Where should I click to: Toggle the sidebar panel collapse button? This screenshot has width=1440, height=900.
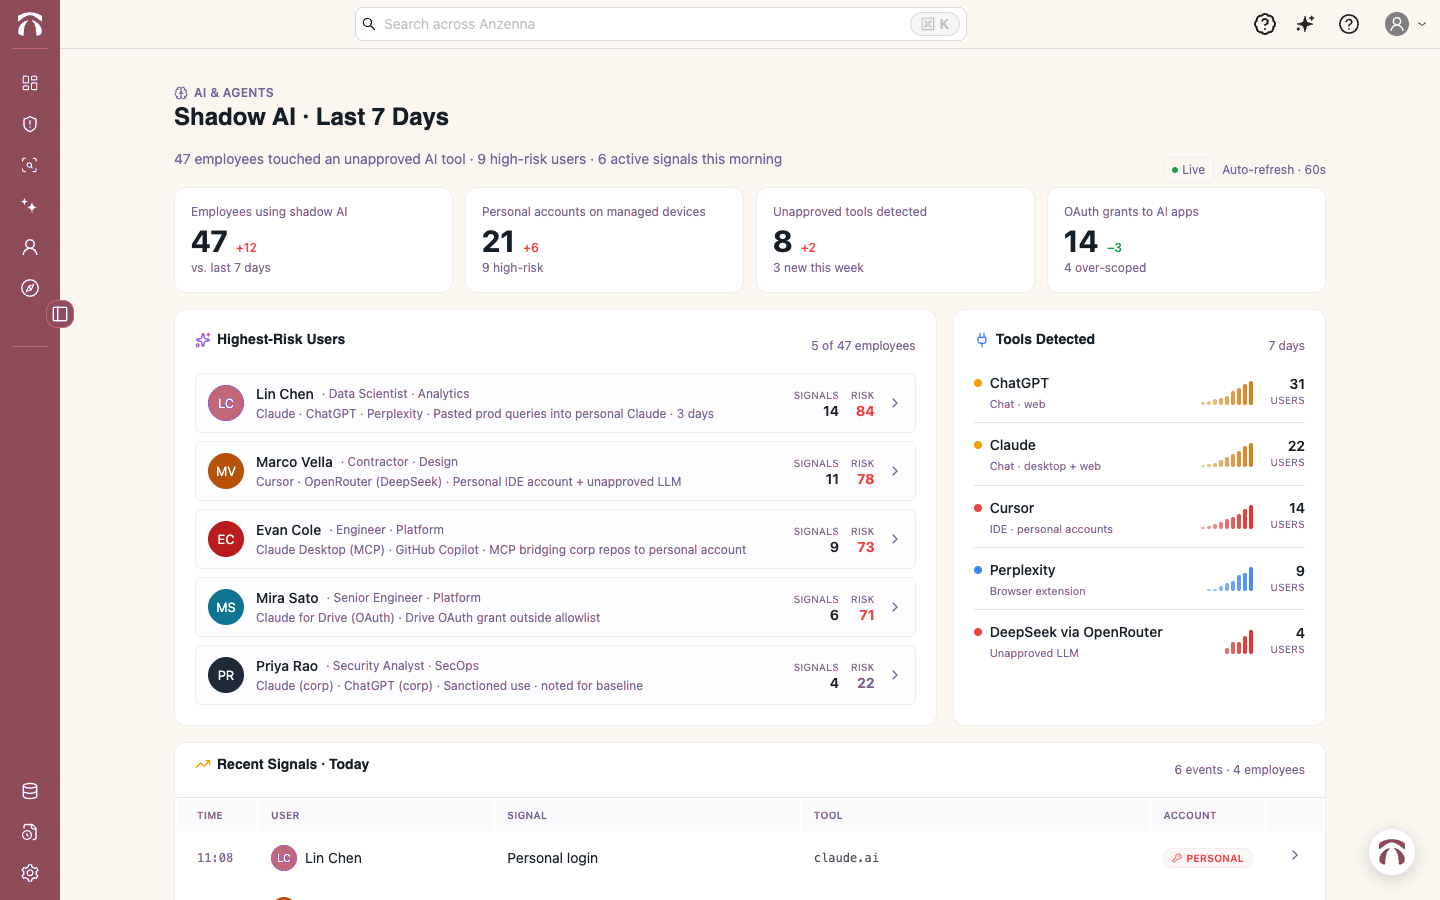[60, 314]
